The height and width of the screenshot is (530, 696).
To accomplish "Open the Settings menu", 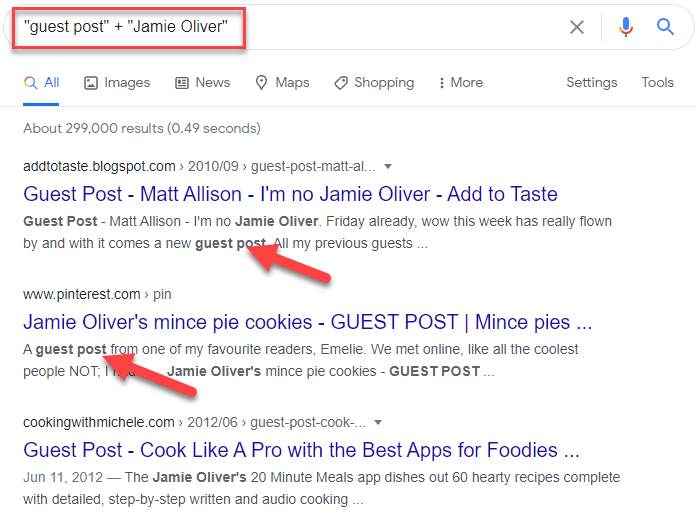I will coord(592,83).
